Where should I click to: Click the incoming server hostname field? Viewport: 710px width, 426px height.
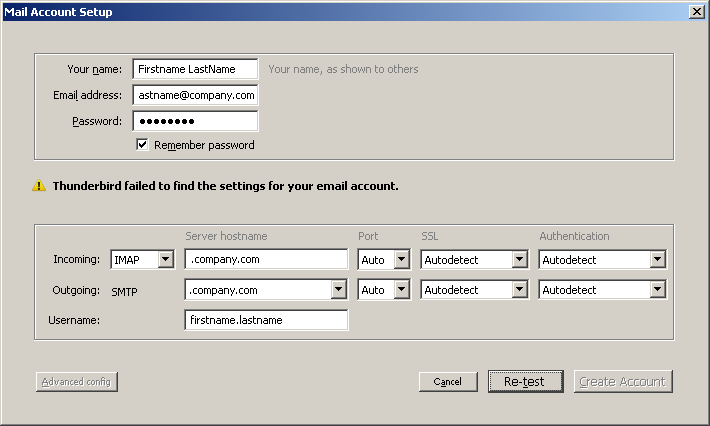(266, 260)
